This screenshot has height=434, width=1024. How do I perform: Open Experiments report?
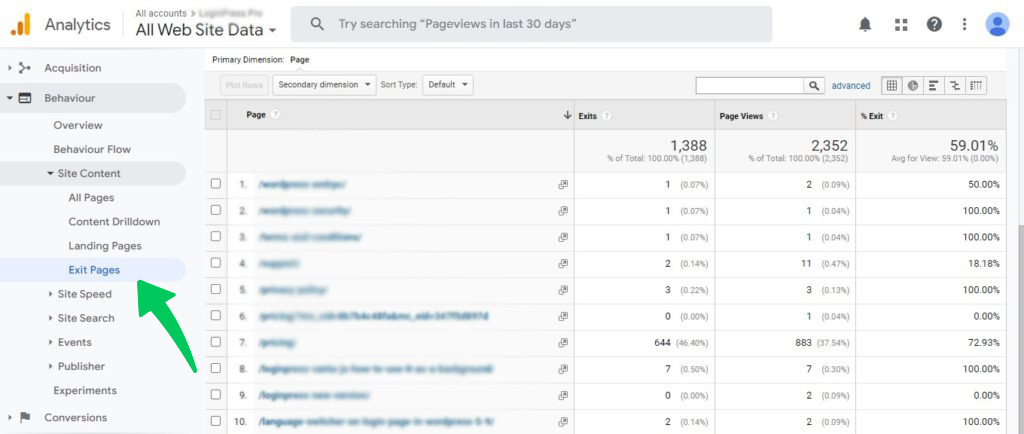[85, 391]
